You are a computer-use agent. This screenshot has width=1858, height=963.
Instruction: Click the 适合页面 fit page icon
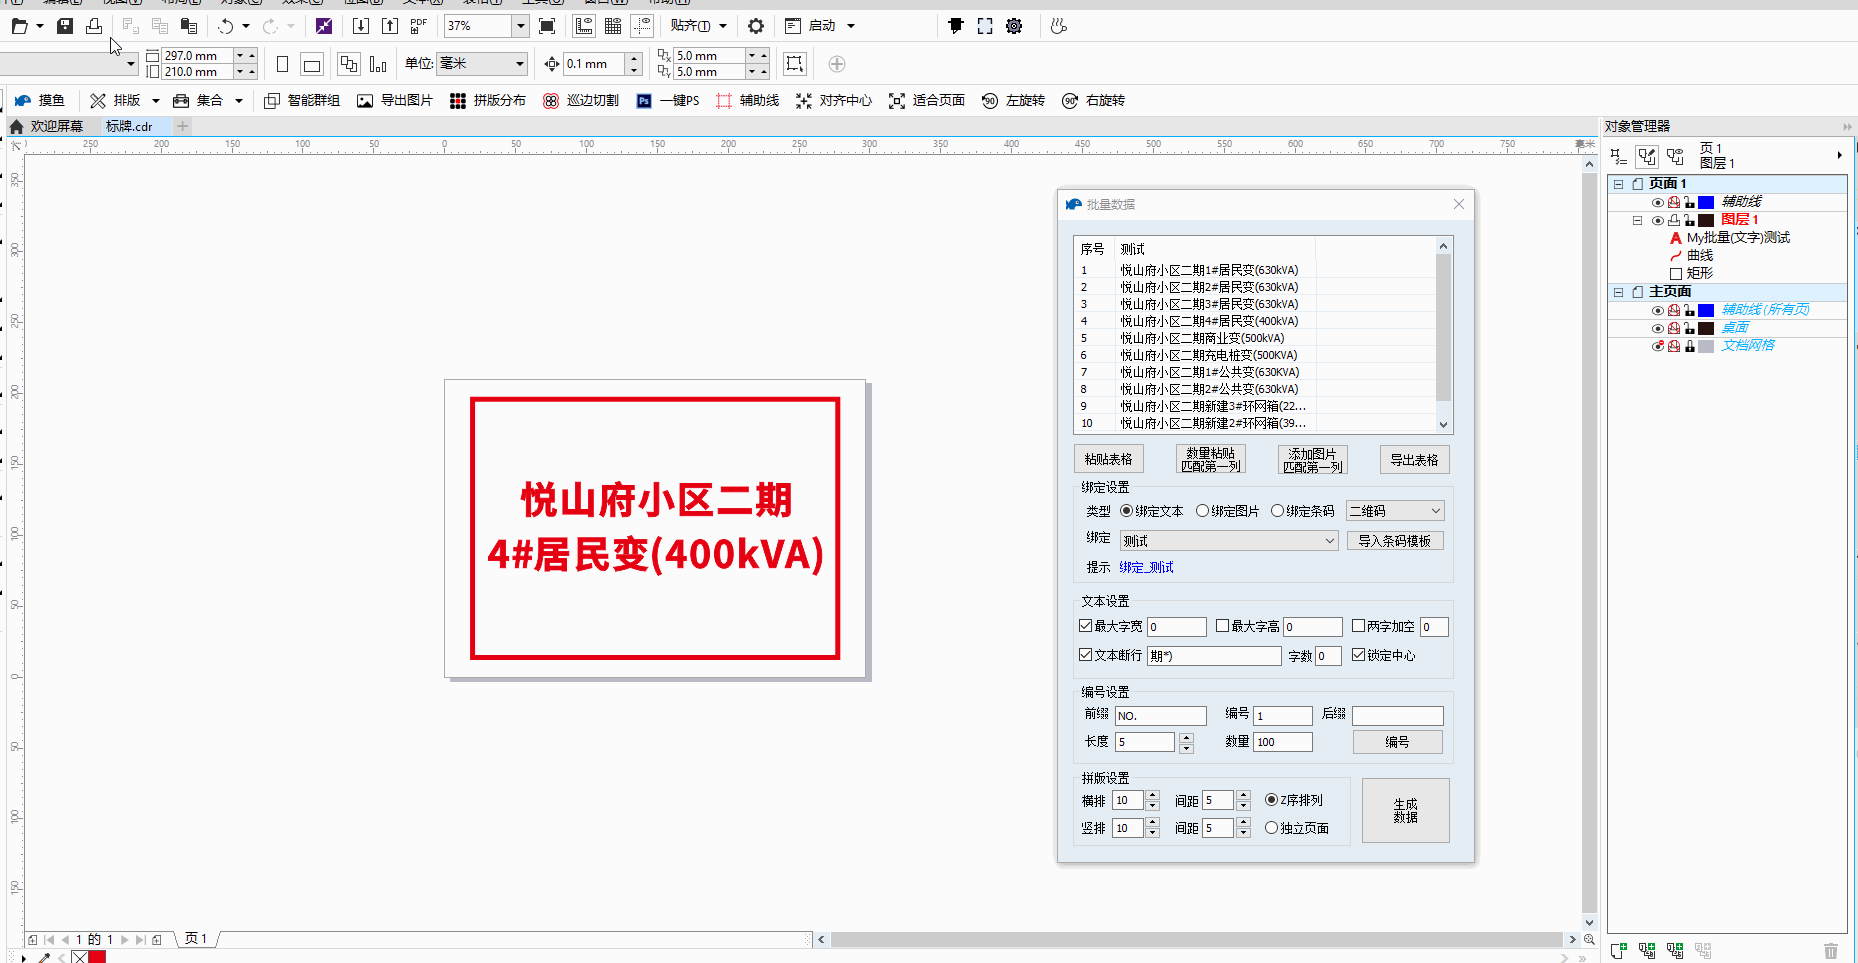897,101
